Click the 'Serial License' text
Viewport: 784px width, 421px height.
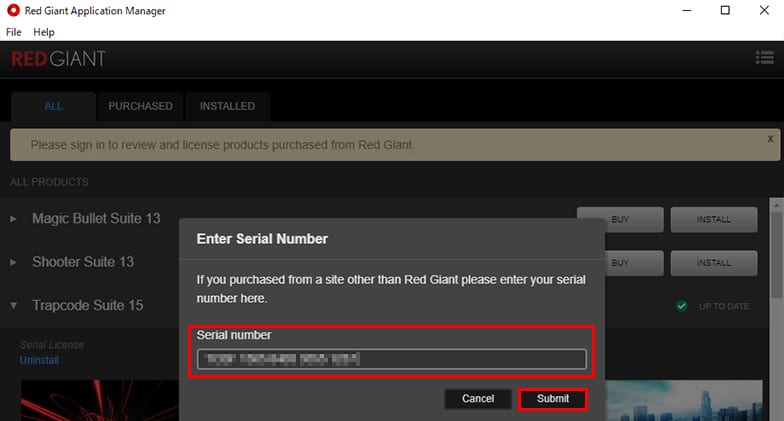click(52, 345)
